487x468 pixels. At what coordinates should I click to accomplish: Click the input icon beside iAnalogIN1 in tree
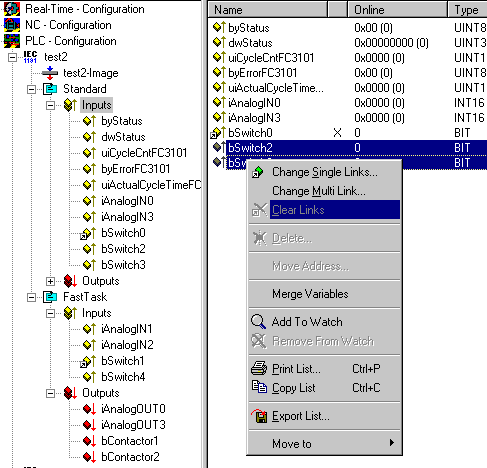[x=89, y=329]
